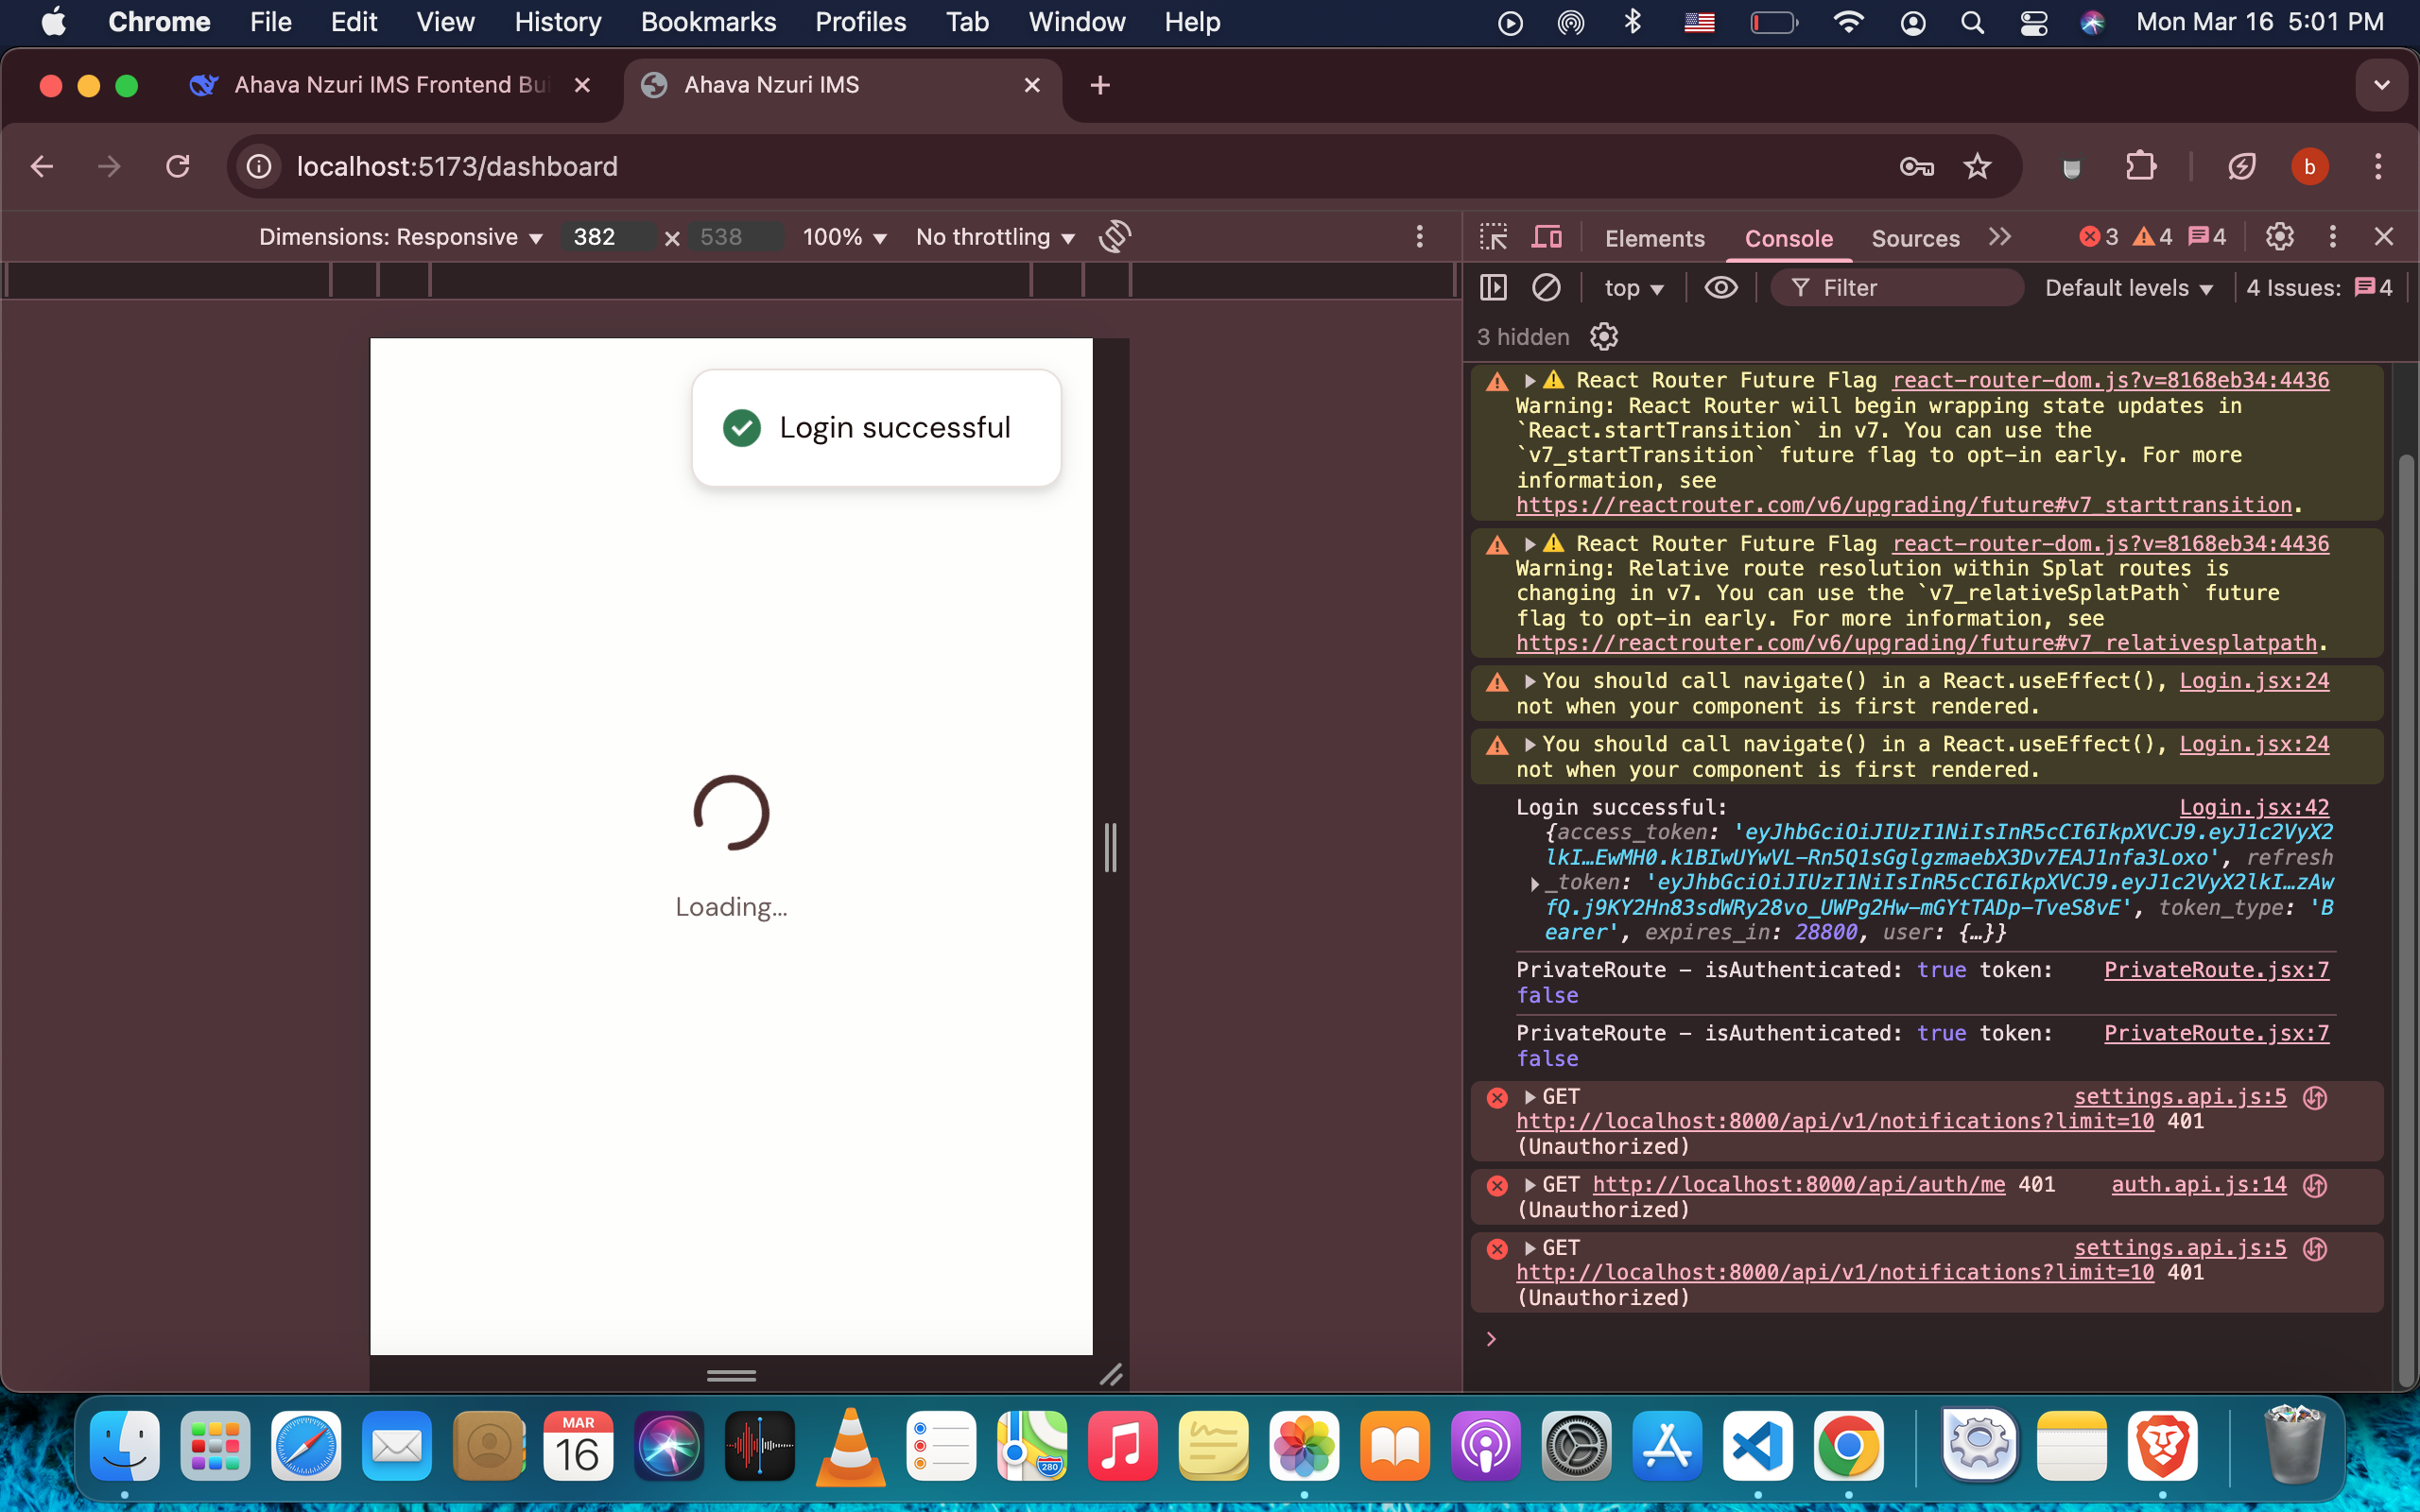Clear the console with the ban icon
The height and width of the screenshot is (1512, 2420).
click(x=1546, y=288)
